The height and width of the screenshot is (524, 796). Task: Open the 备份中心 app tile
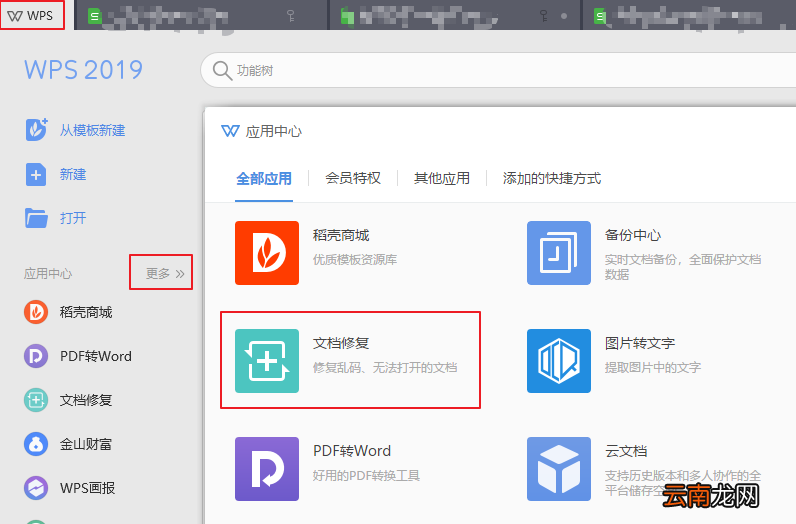click(x=645, y=253)
